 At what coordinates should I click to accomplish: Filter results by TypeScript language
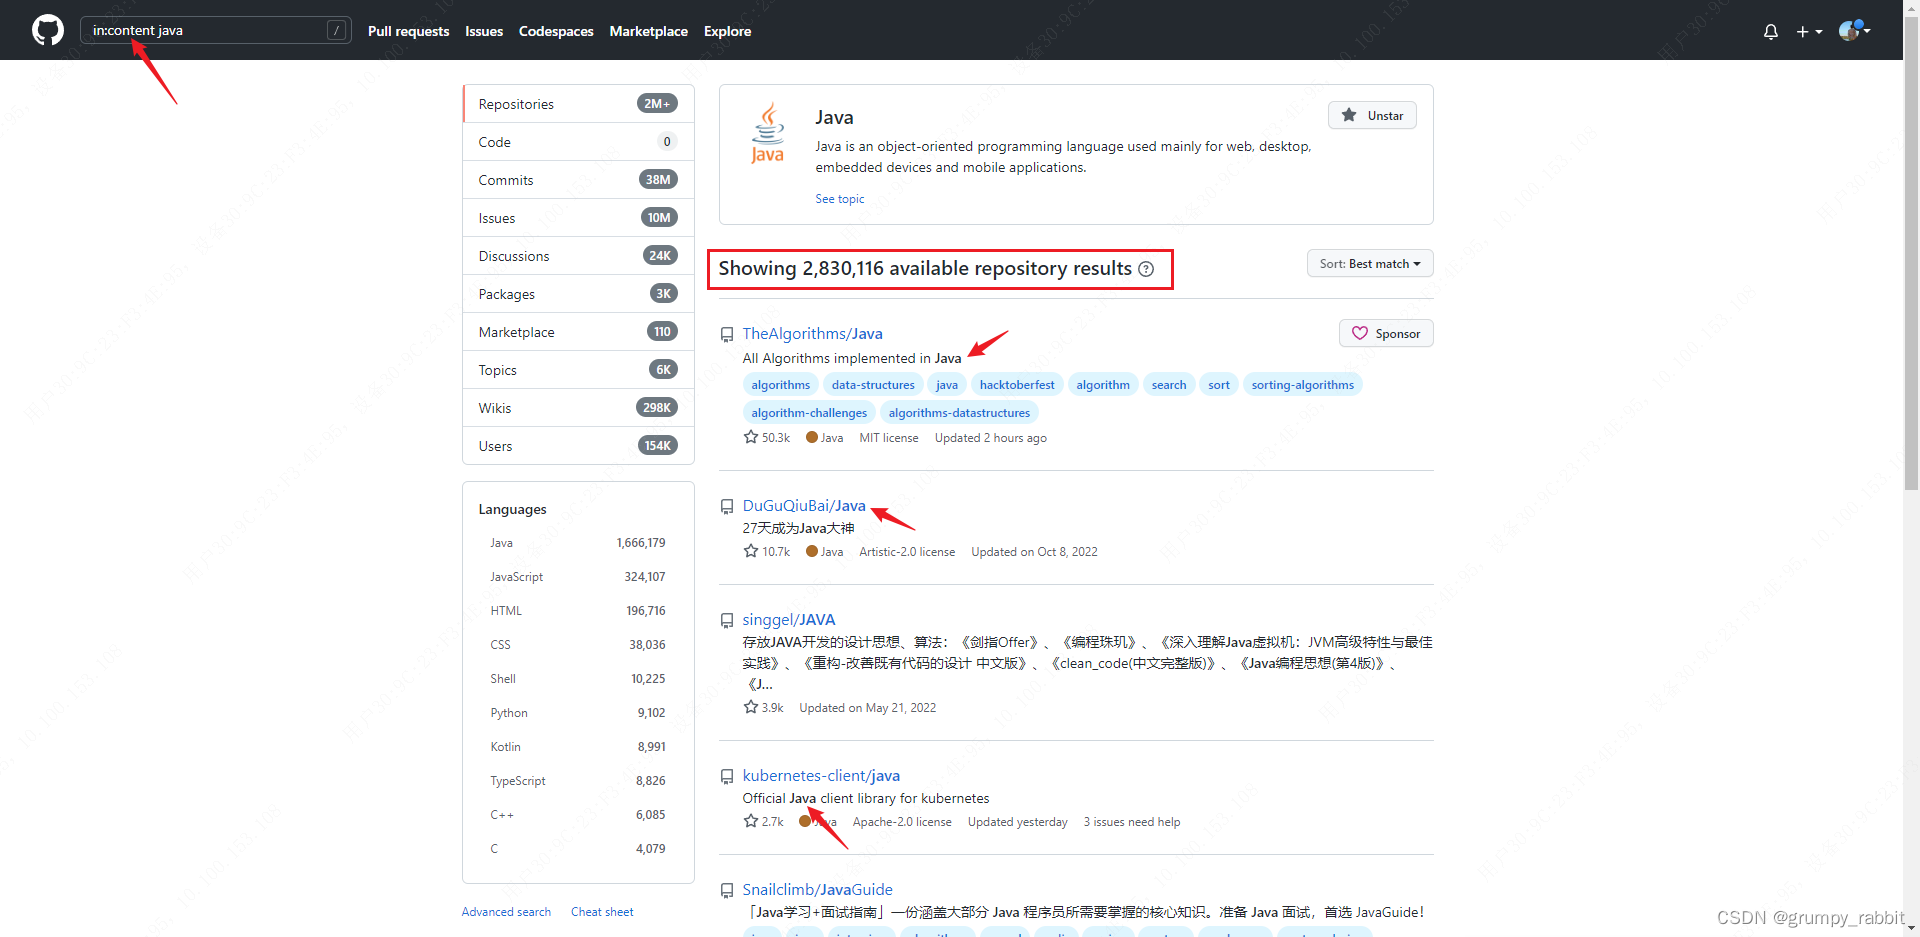point(578,781)
